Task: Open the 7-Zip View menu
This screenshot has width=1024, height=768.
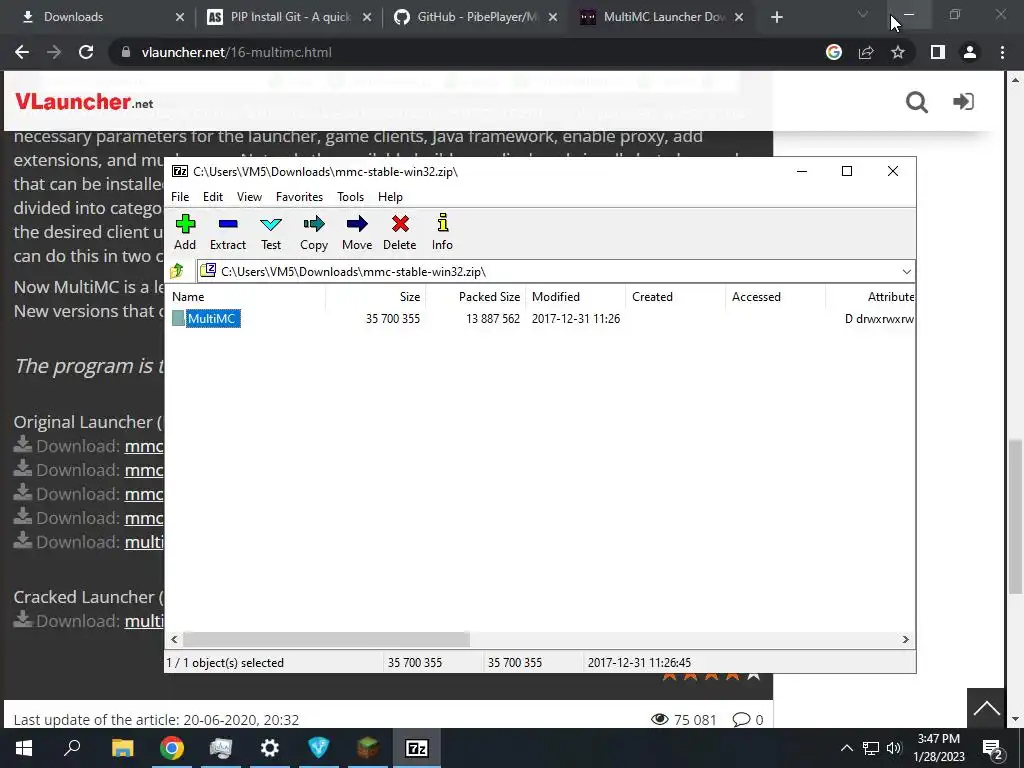Action: (x=249, y=197)
